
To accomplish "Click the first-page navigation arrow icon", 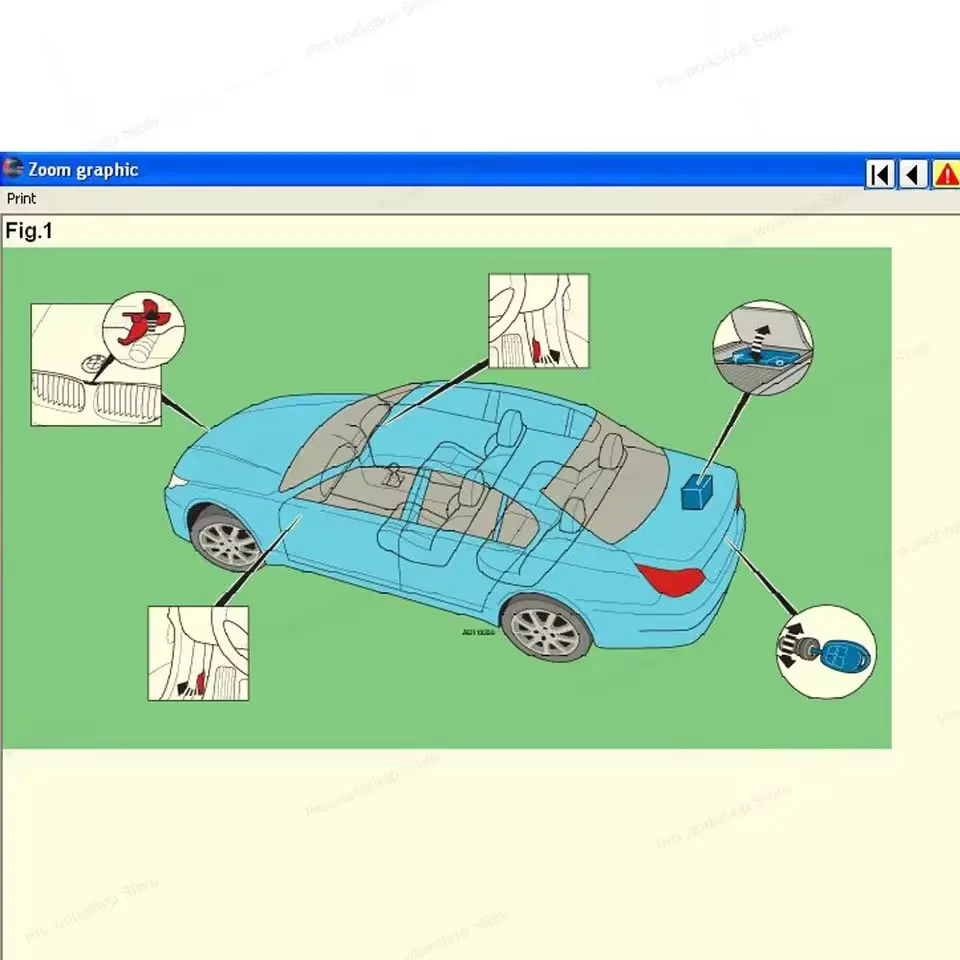I will 879,175.
